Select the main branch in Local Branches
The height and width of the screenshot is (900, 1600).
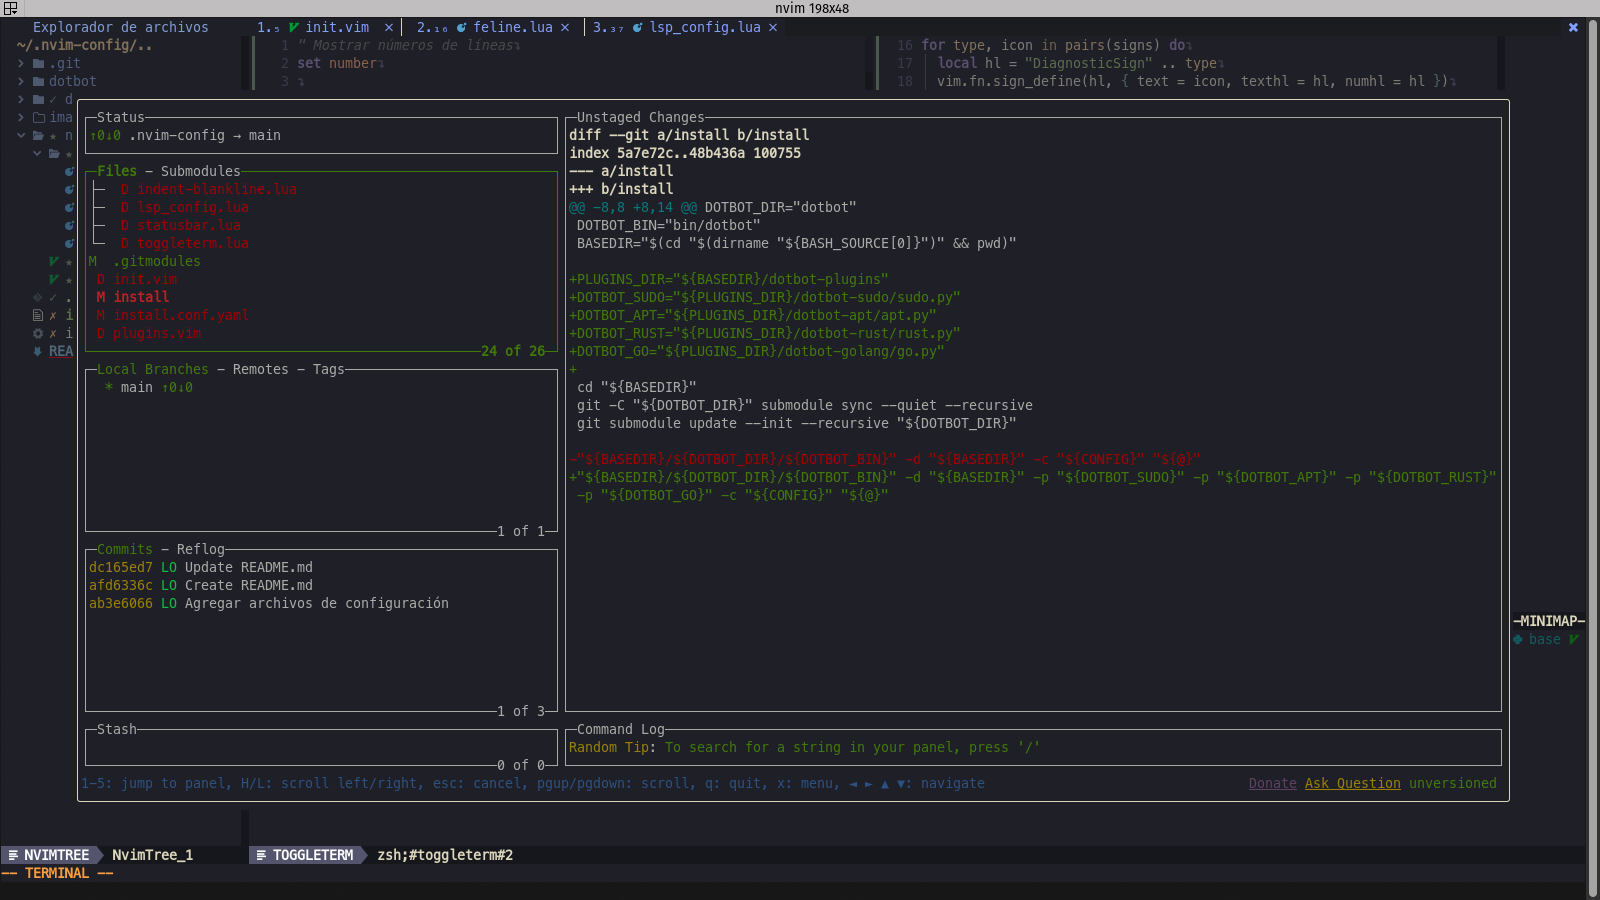[x=320, y=387]
